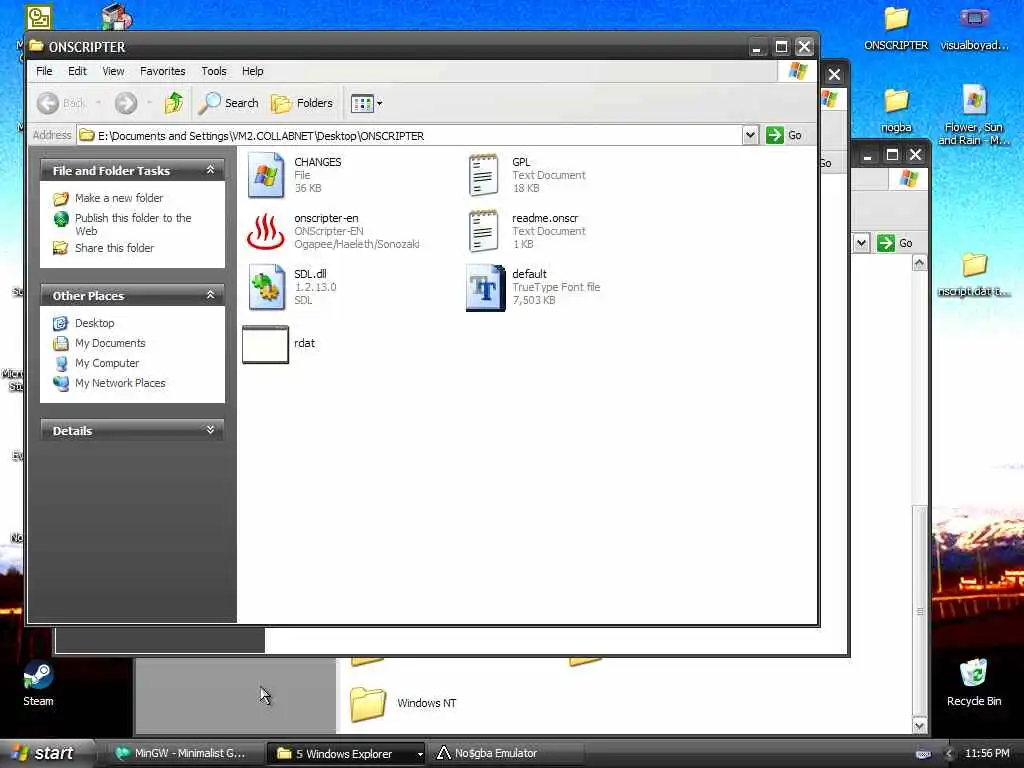The image size is (1024, 768).
Task: Select the readme.onscr document icon
Action: tap(484, 231)
